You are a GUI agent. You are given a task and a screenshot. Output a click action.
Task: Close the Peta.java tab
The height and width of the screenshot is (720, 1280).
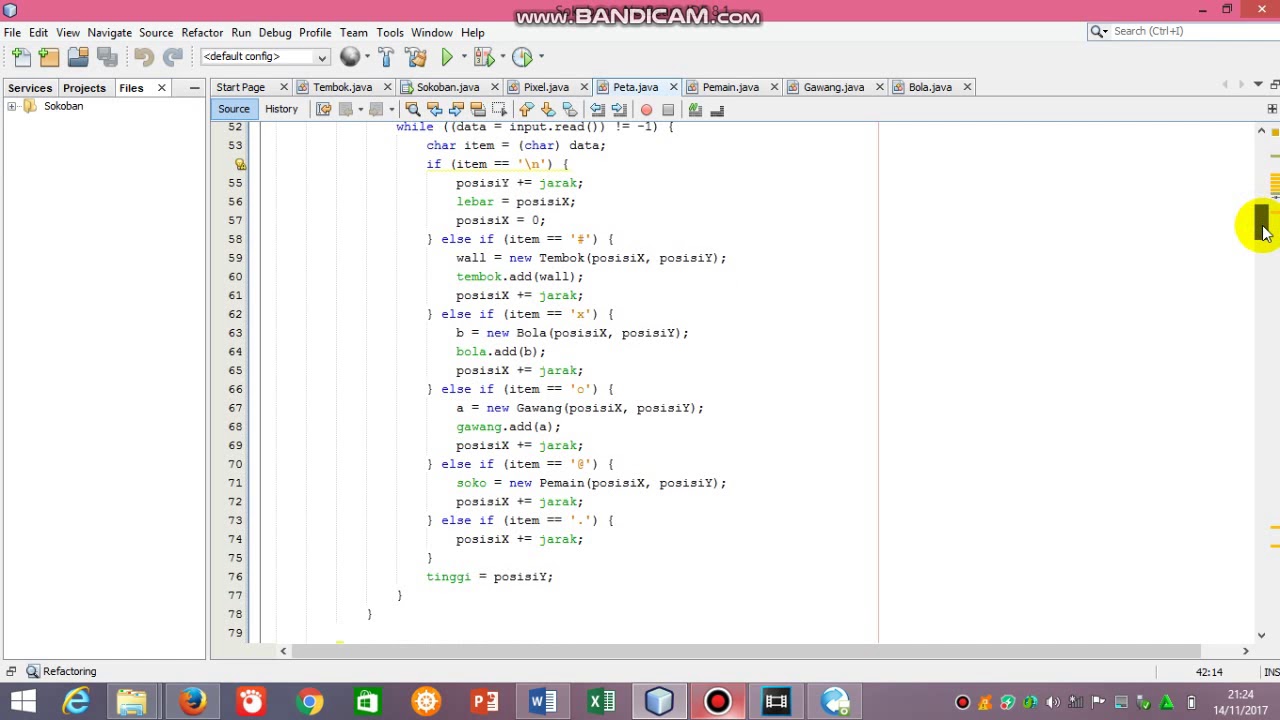point(673,87)
